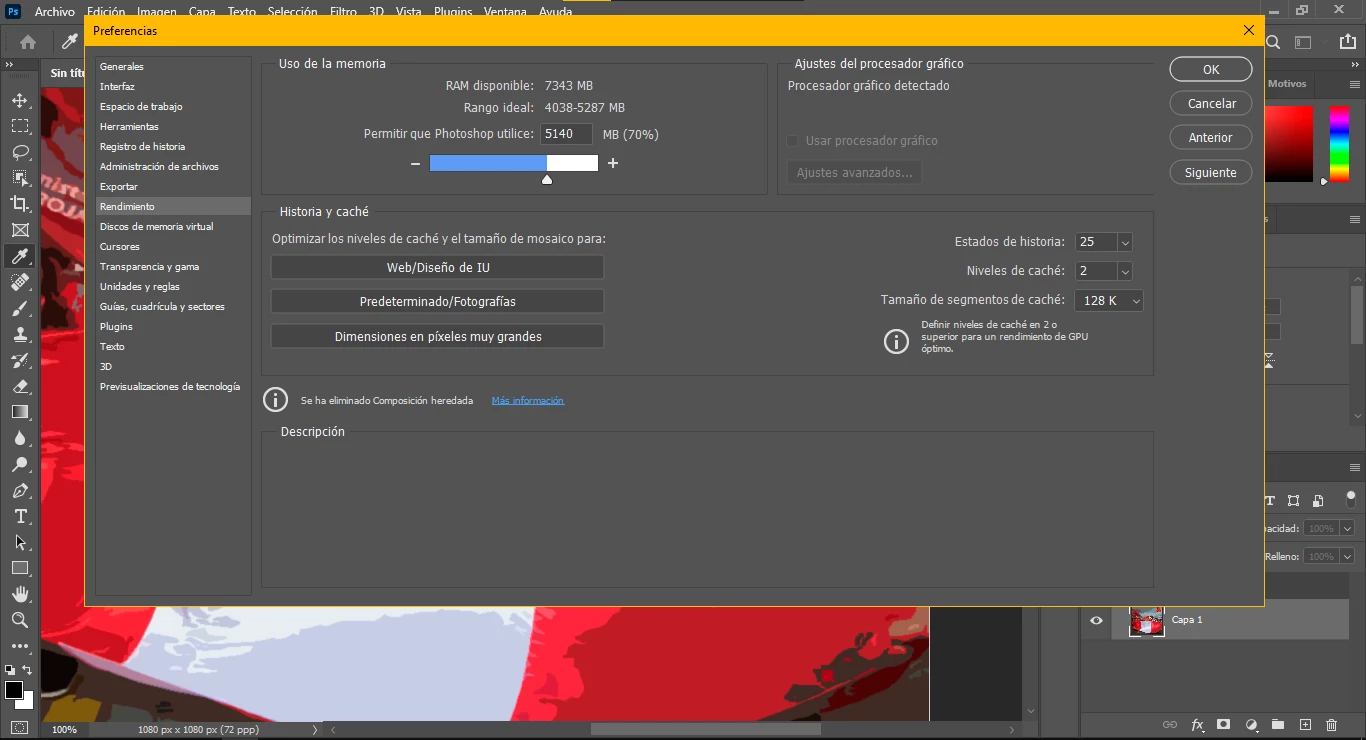Select the Eraser tool
This screenshot has width=1366, height=740.
pos(20,386)
